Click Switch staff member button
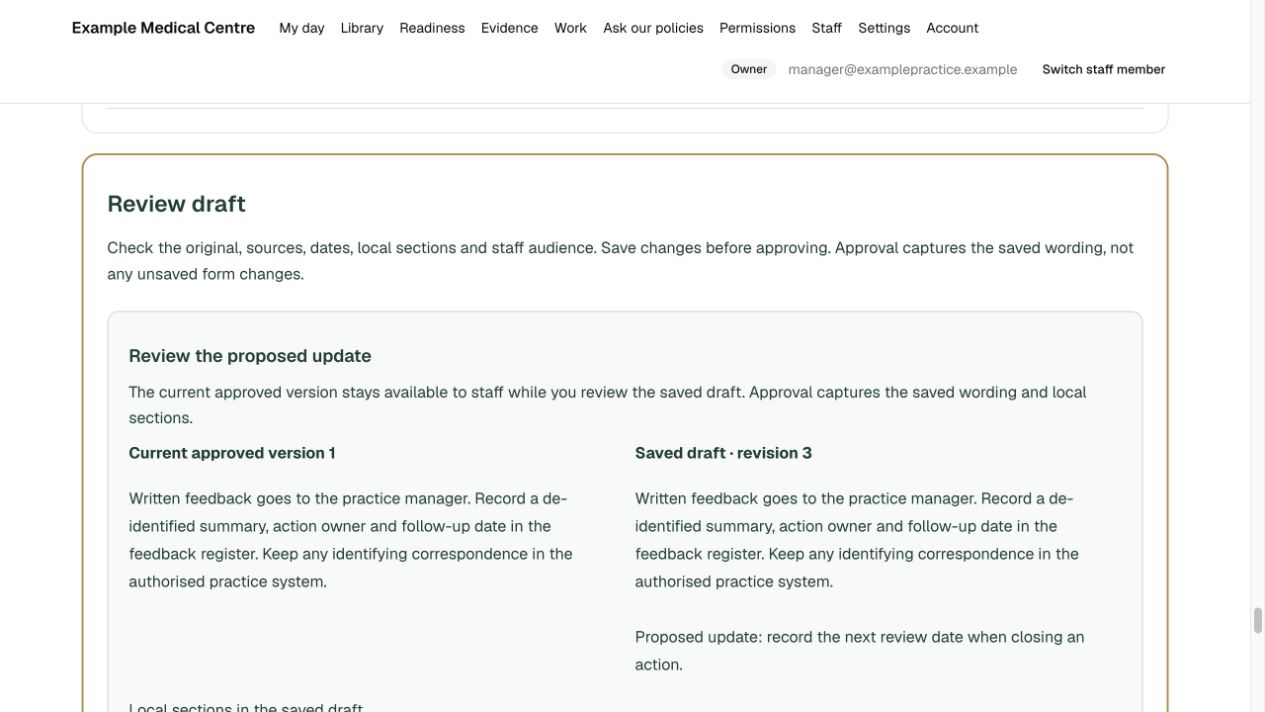 (1103, 69)
